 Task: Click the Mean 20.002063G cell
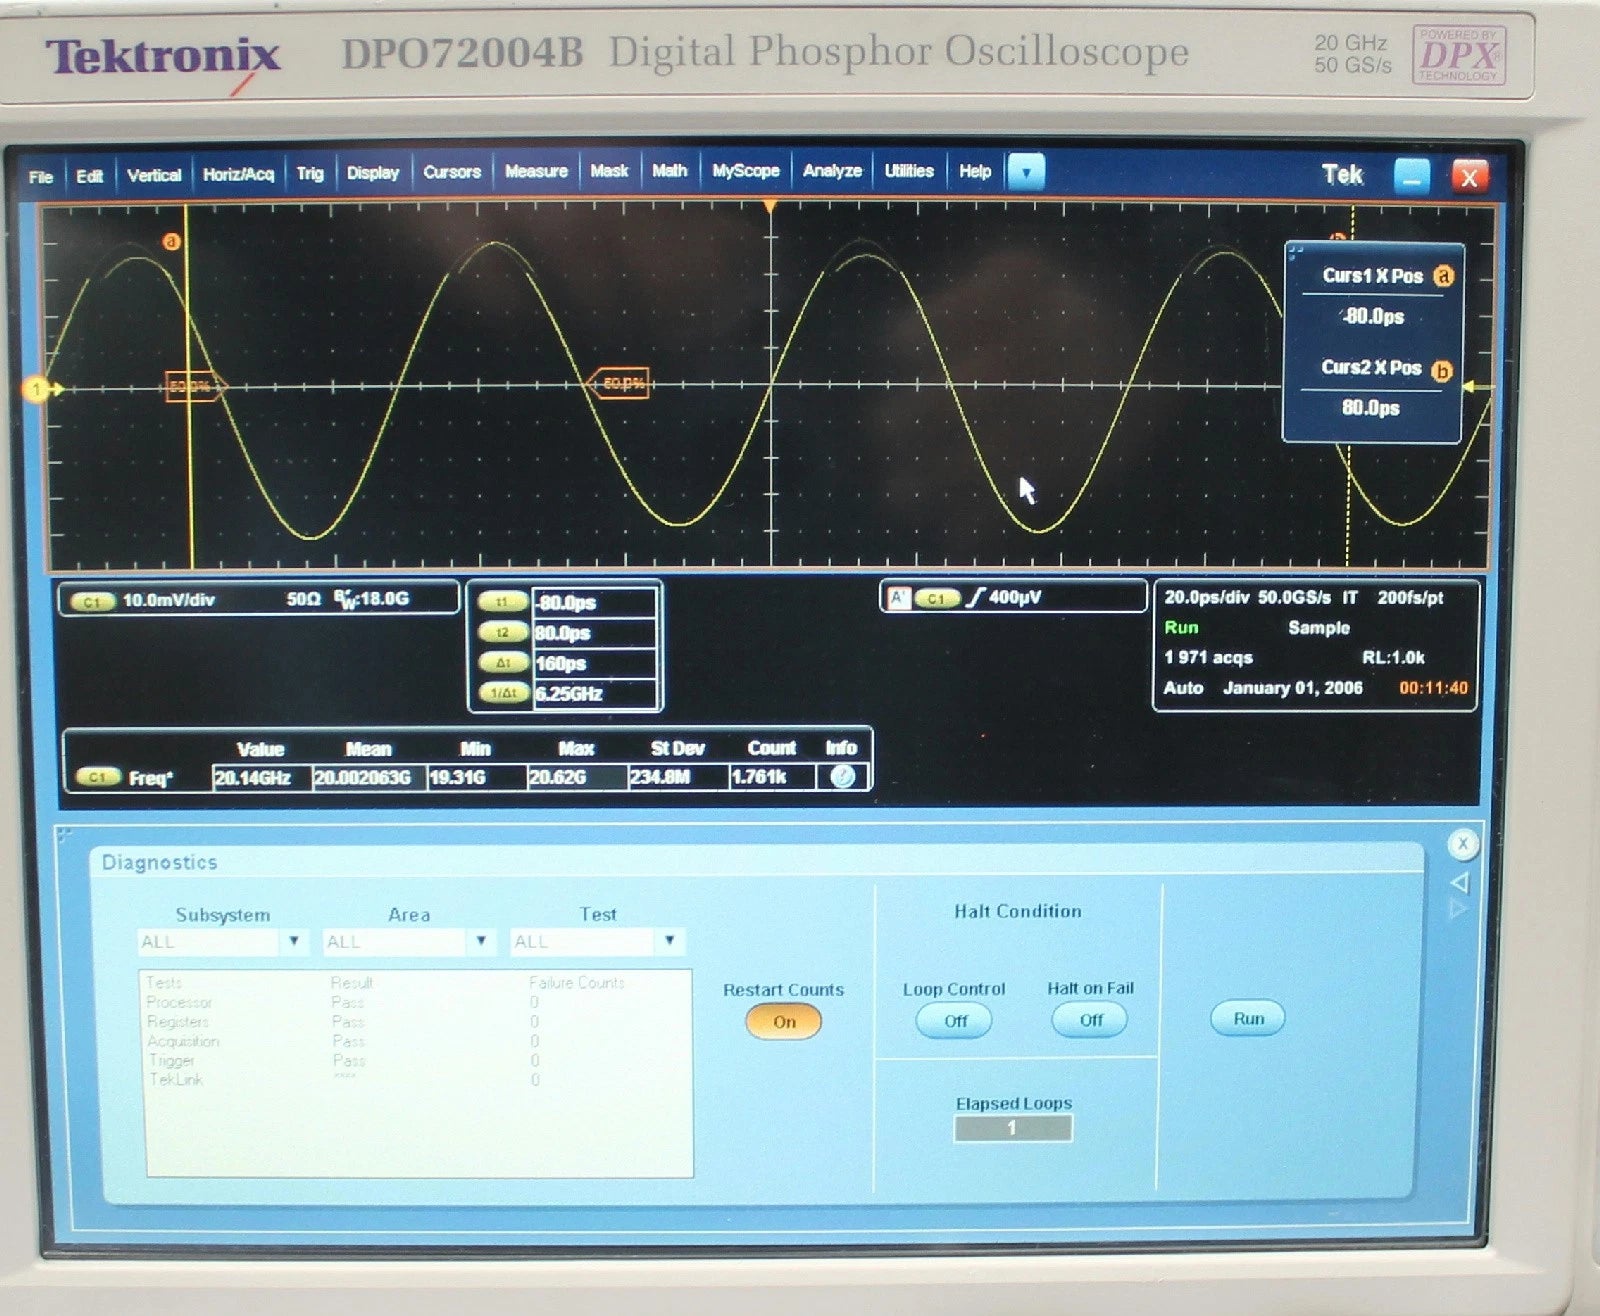pos(367,778)
